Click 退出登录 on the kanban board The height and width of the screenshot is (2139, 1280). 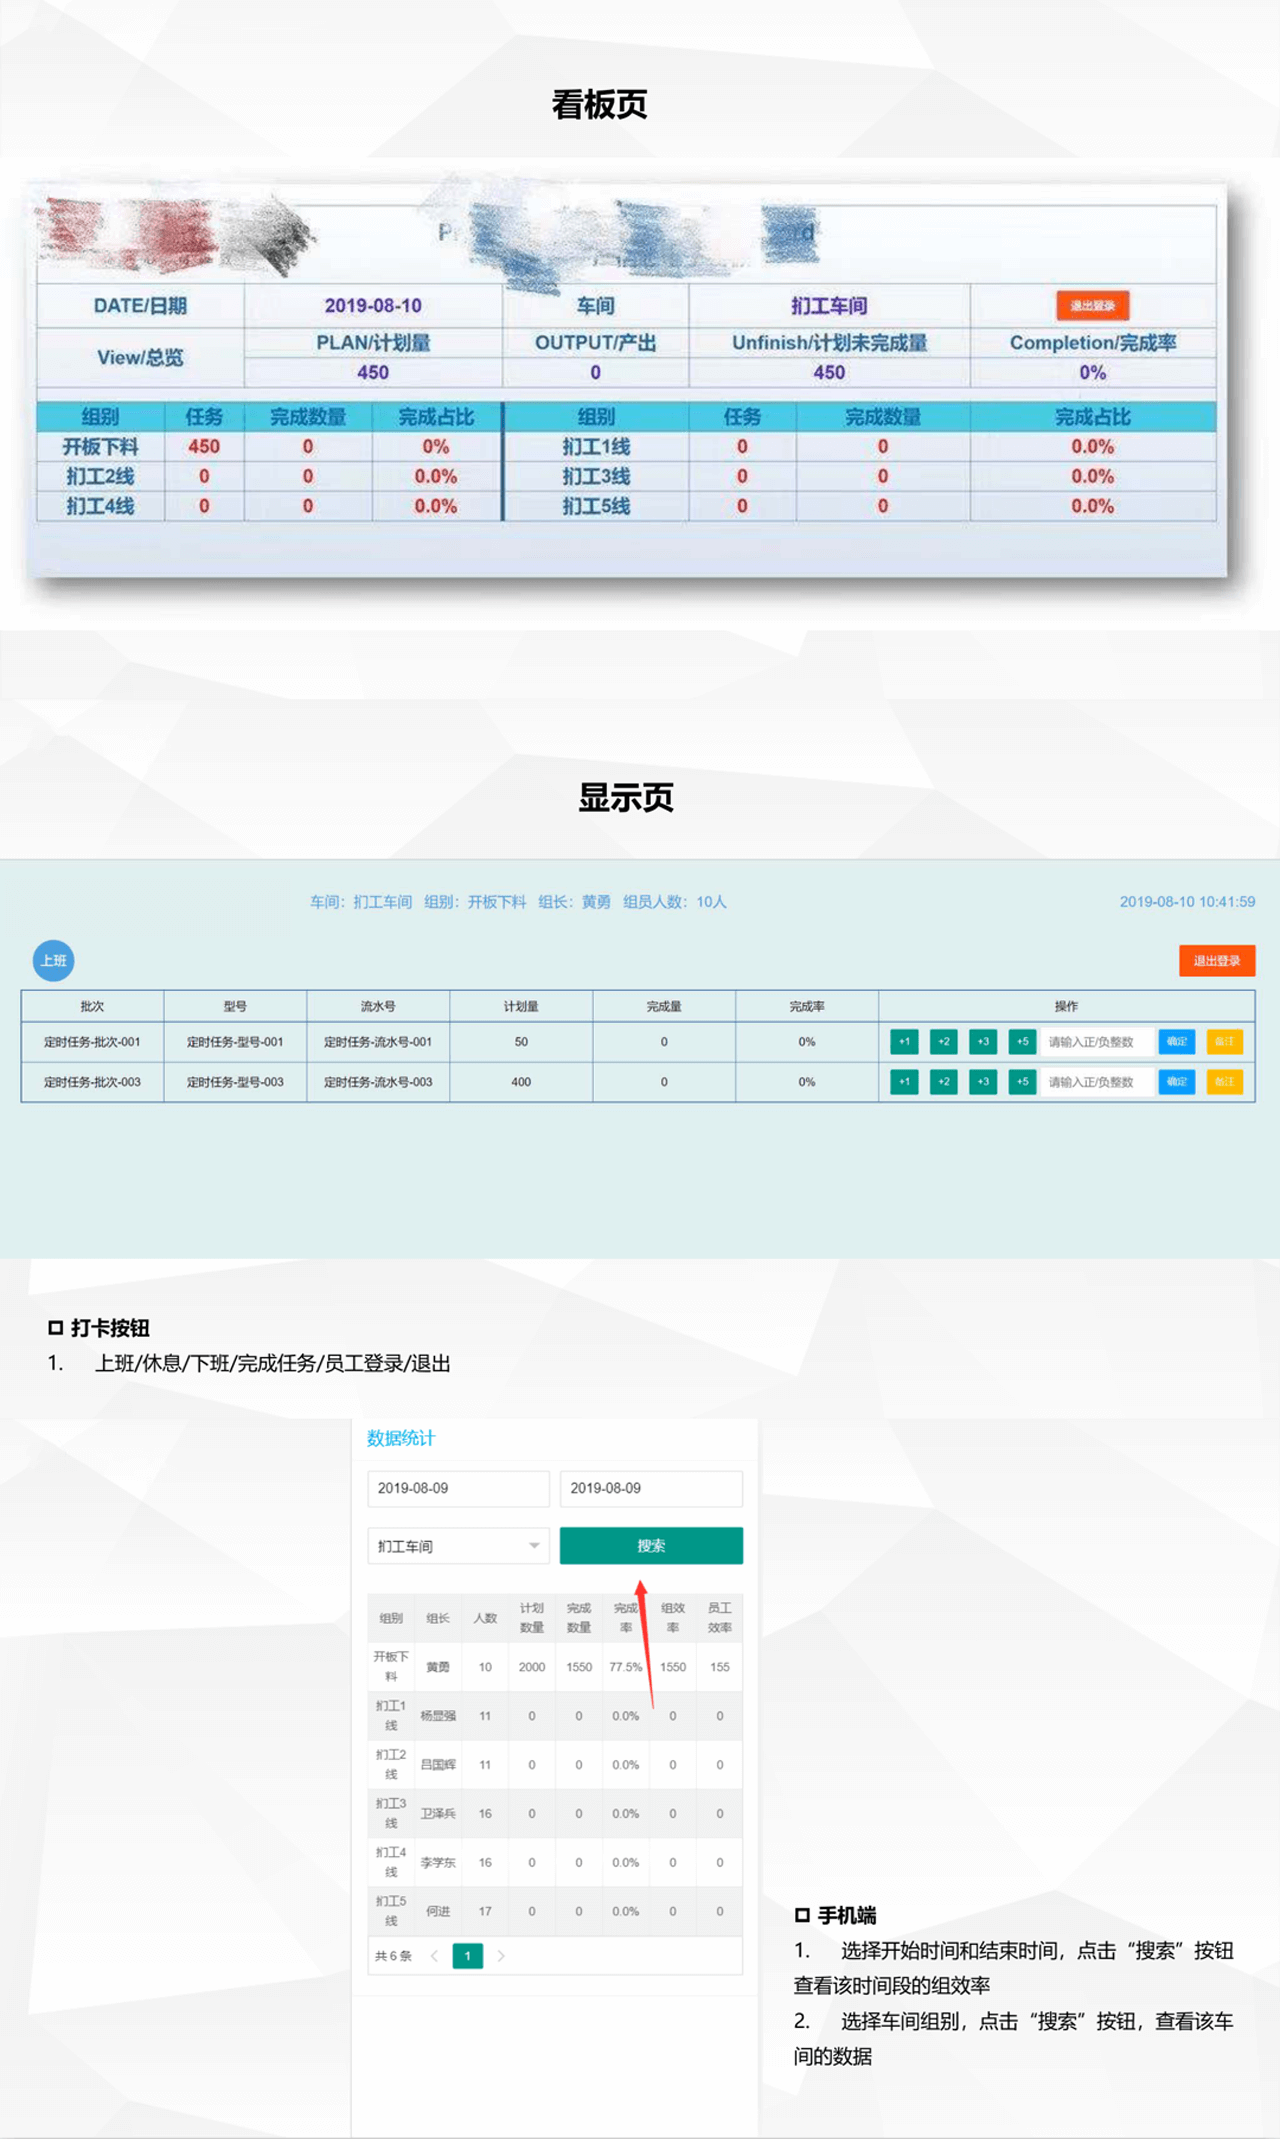coord(1092,305)
